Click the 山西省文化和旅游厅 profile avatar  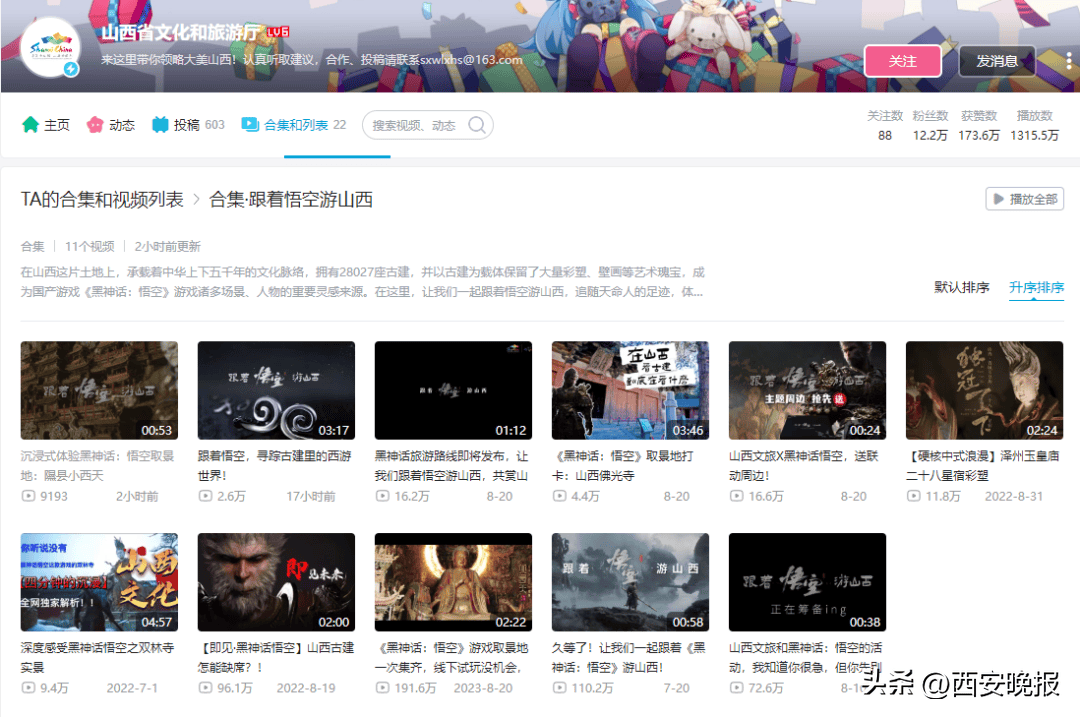pos(51,48)
